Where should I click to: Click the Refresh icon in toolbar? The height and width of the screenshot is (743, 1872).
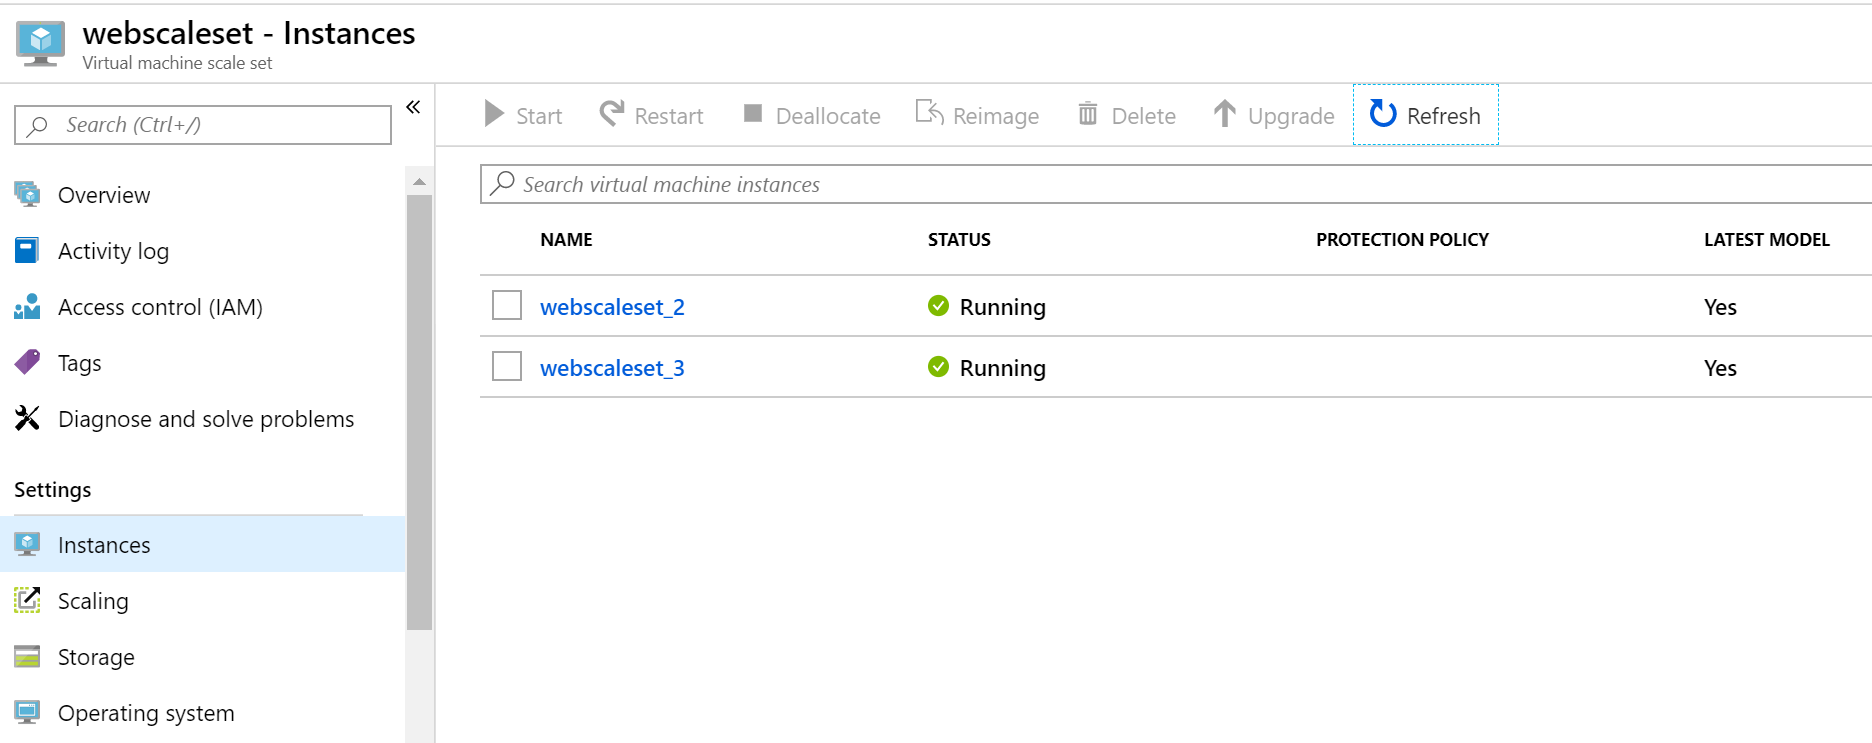click(x=1383, y=114)
